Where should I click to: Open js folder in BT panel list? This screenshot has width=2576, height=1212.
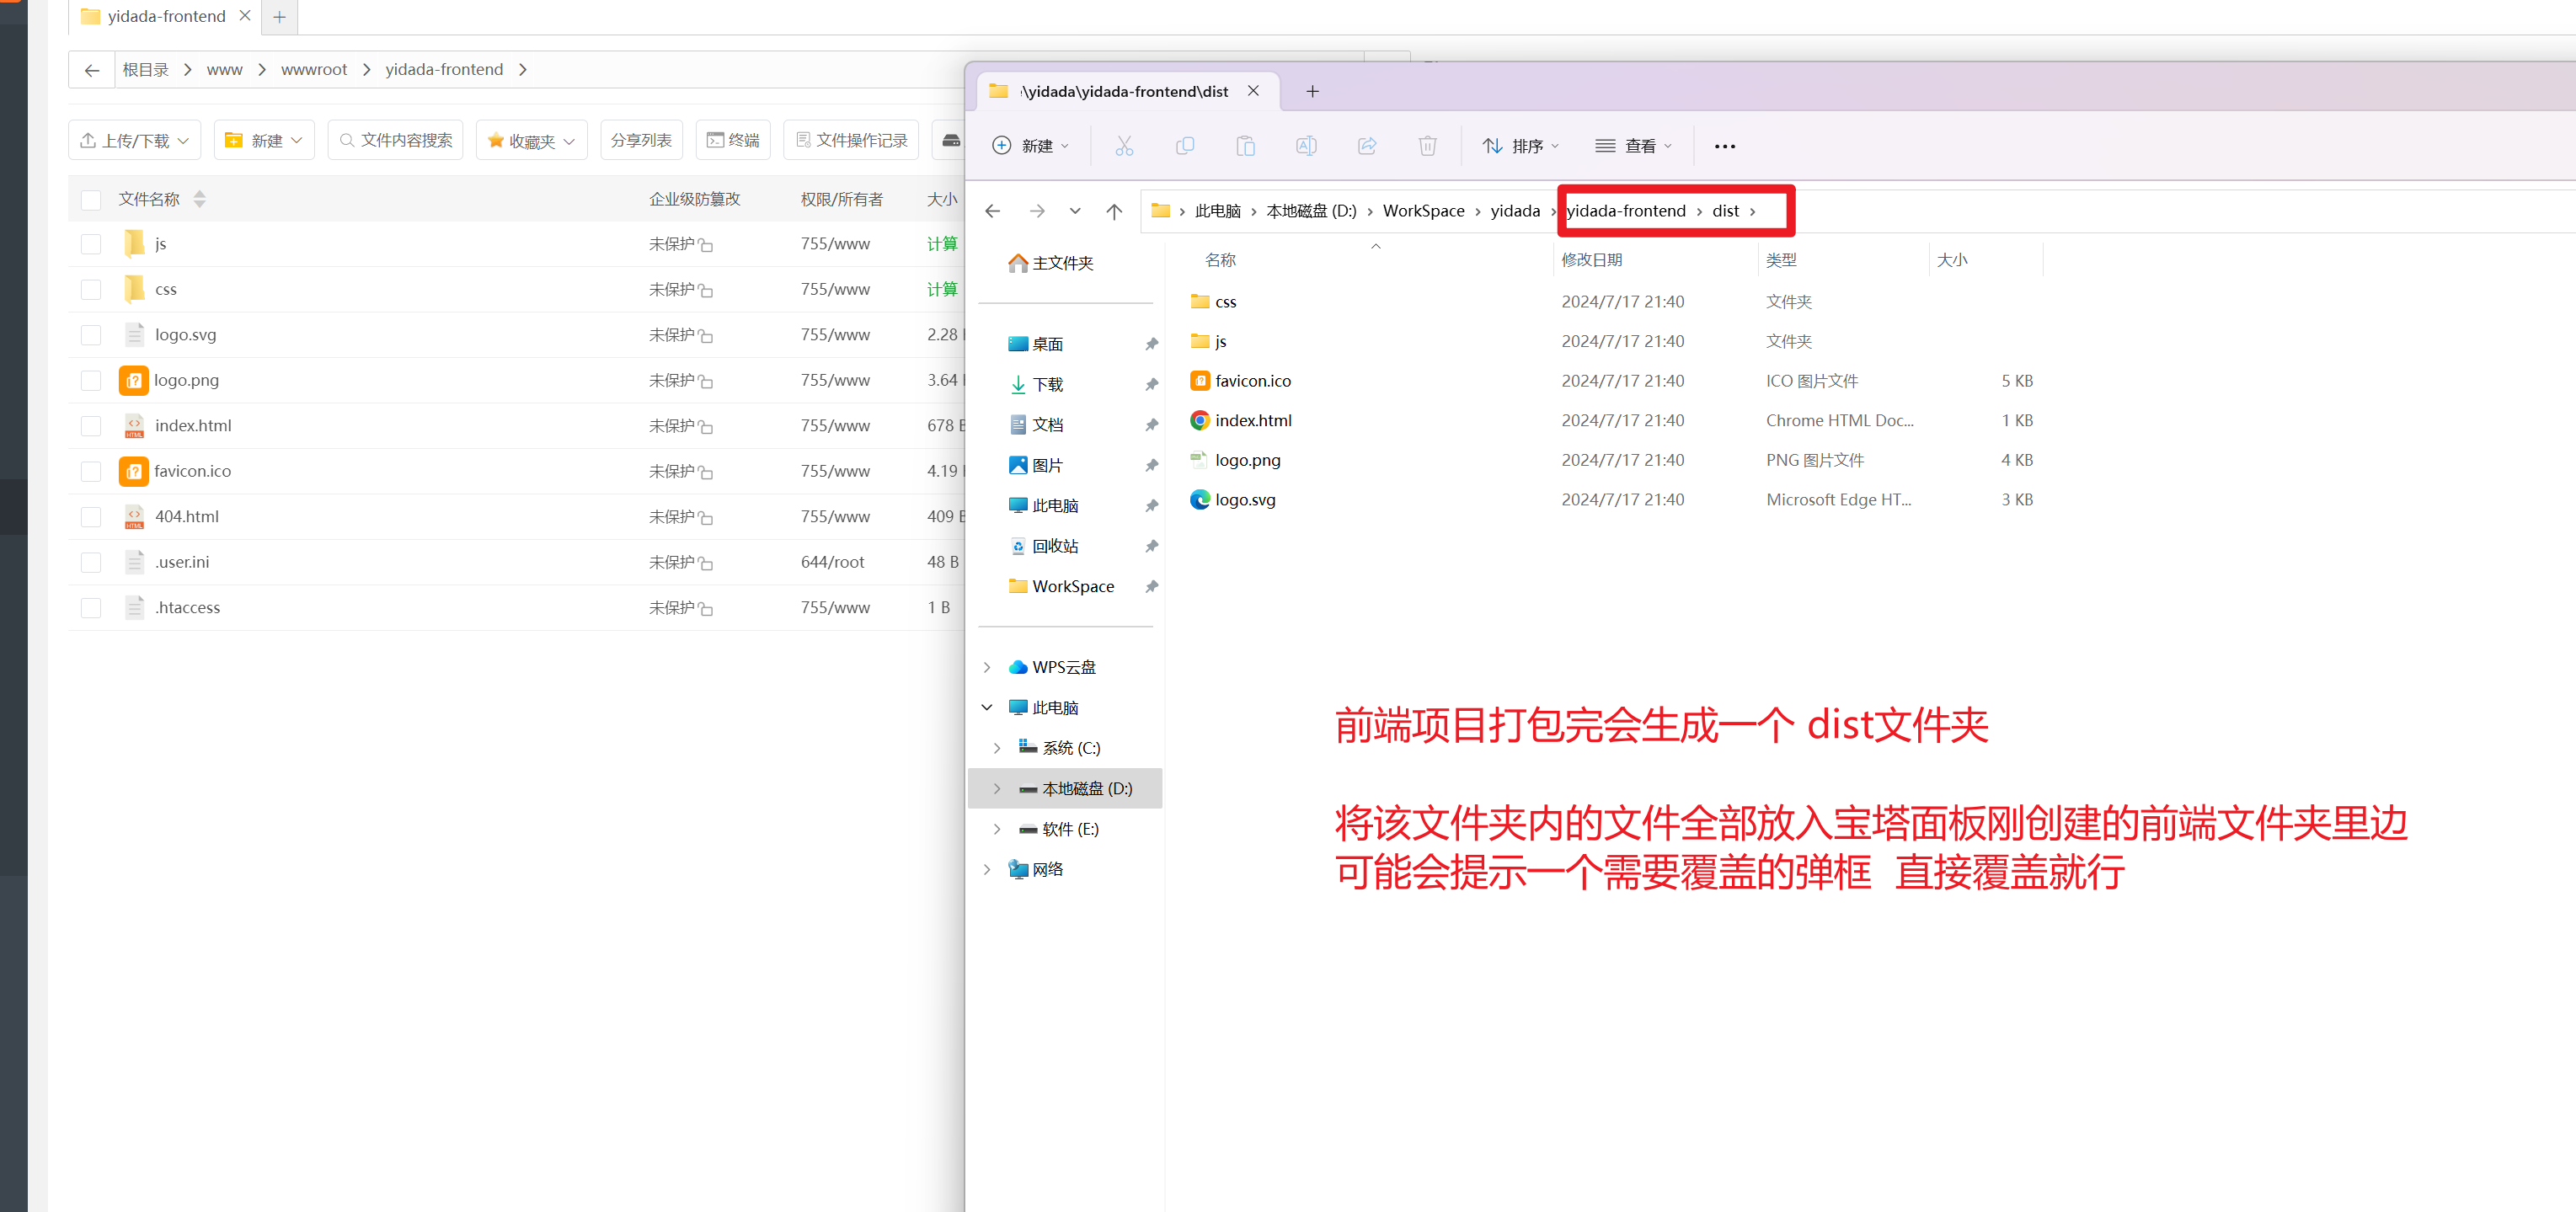tap(160, 244)
